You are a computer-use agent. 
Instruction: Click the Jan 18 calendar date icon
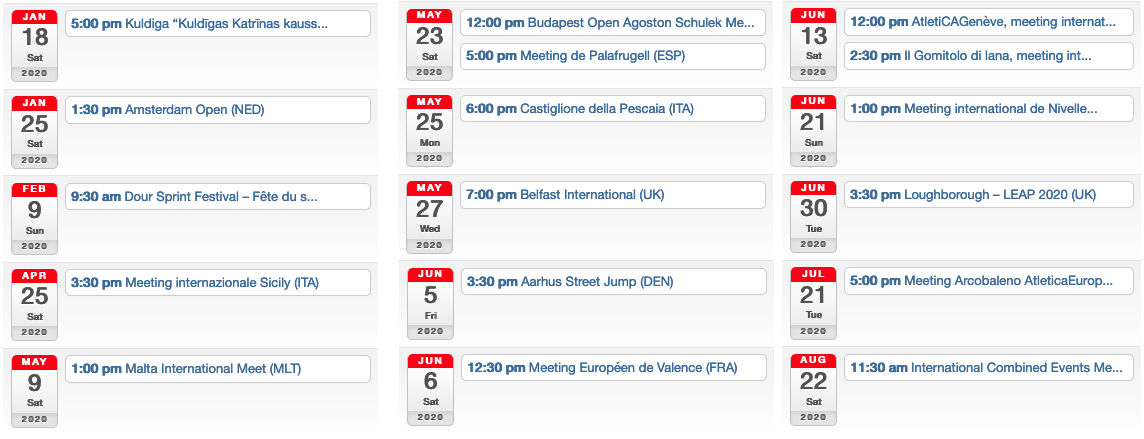(x=34, y=46)
